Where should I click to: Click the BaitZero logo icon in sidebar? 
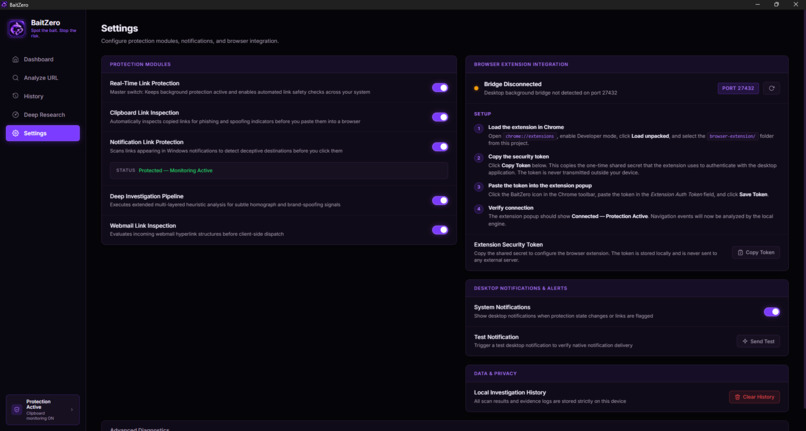[16, 29]
